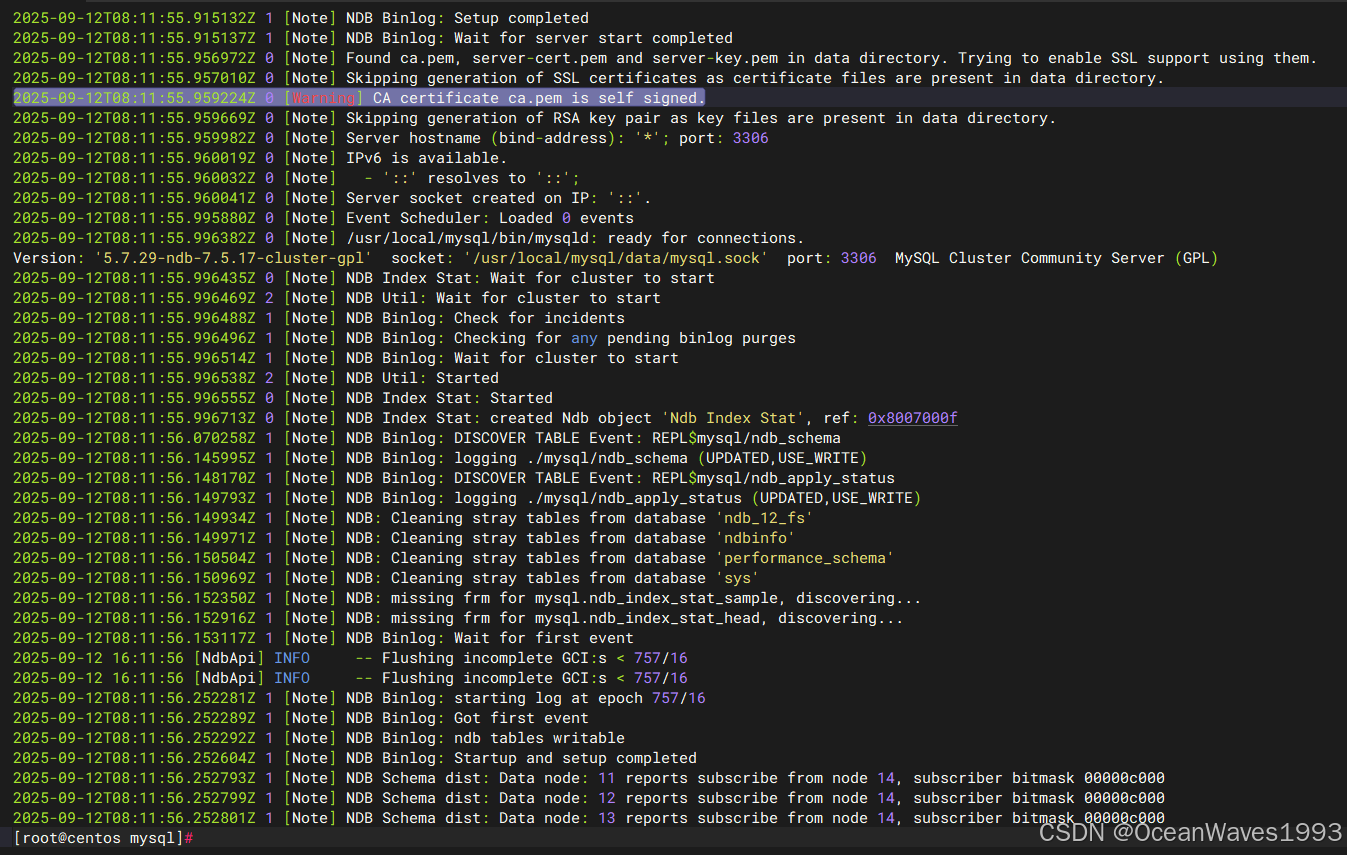The width and height of the screenshot is (1347, 855).
Task: Click the line starting 'Found ca.pem, server-cert.pem'
Action: [x=665, y=58]
